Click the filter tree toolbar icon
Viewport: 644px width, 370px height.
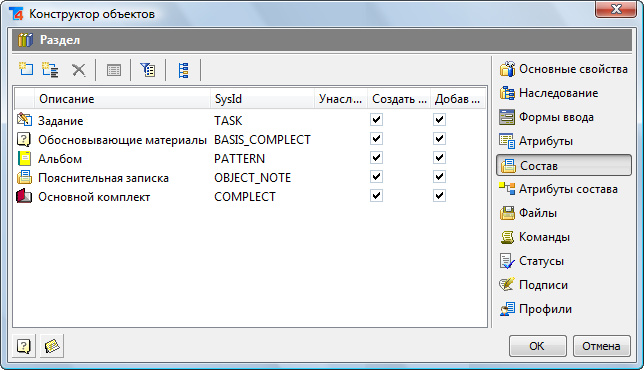[x=148, y=70]
